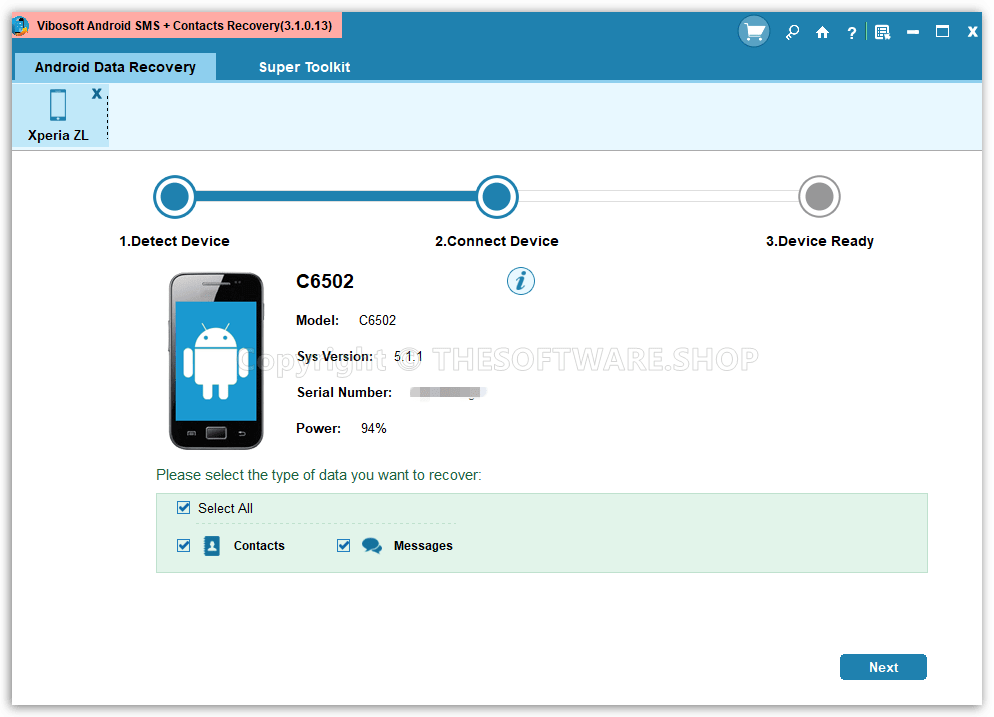This screenshot has height=717, width=994.
Task: Click the 'Select All' label text
Action: (x=225, y=508)
